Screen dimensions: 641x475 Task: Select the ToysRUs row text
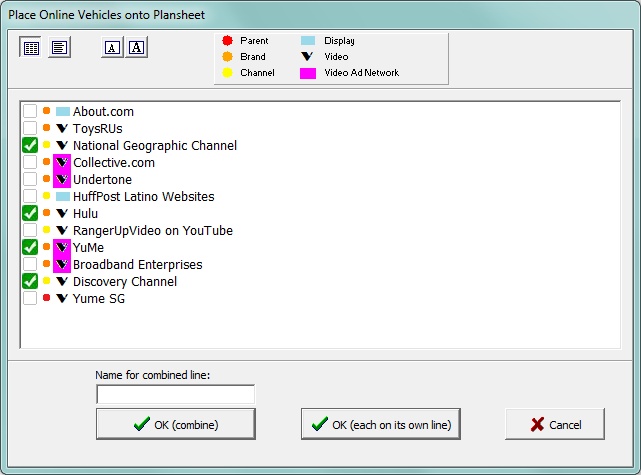coord(98,128)
